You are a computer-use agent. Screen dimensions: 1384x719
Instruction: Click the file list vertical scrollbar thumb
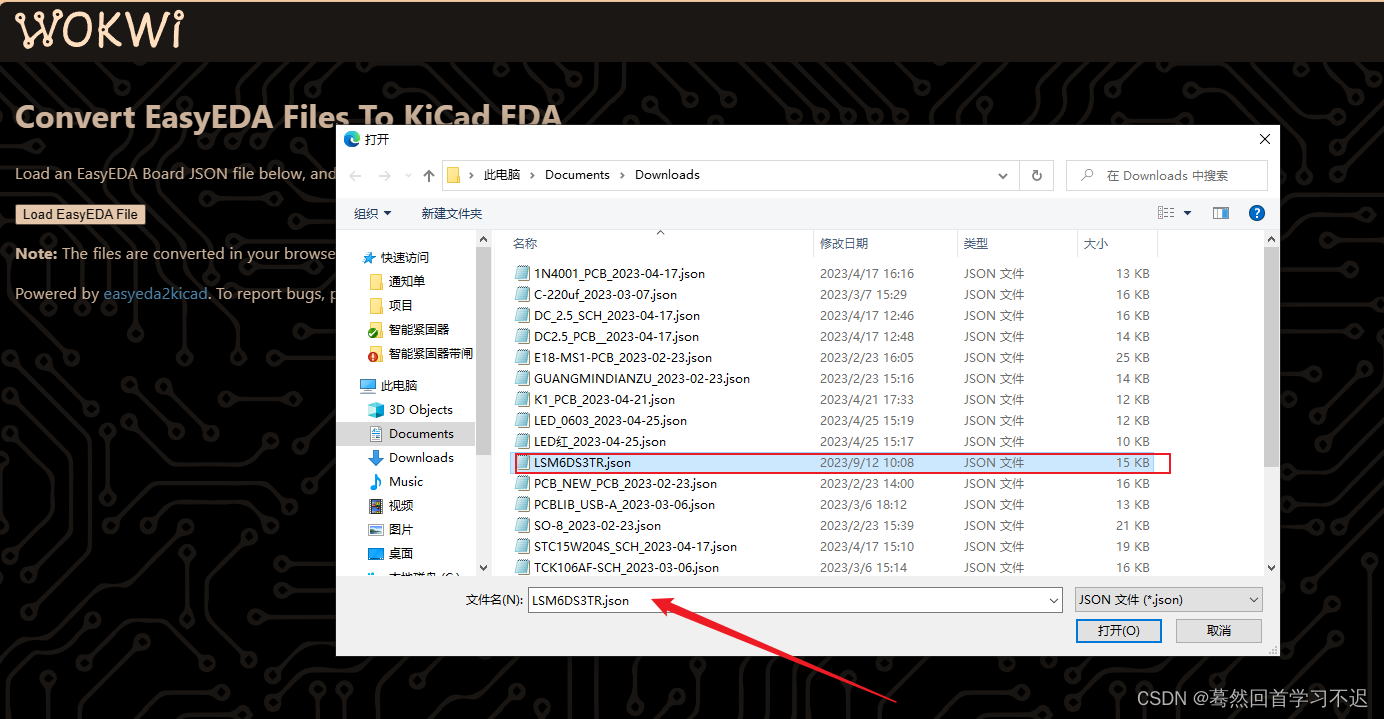1271,357
